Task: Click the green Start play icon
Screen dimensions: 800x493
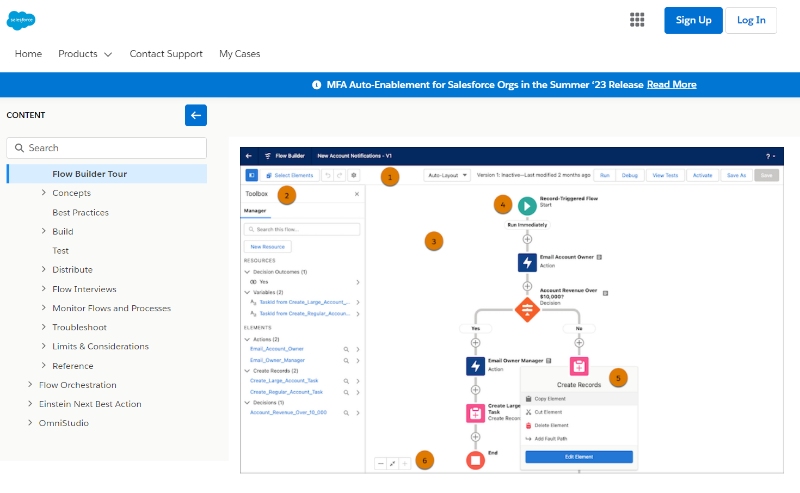Action: coord(527,205)
